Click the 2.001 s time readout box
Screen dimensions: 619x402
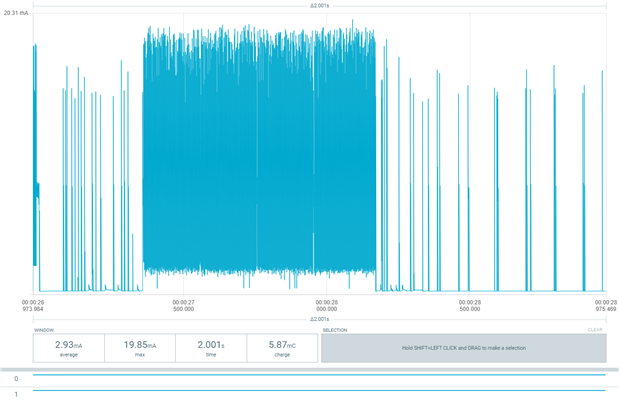[211, 348]
